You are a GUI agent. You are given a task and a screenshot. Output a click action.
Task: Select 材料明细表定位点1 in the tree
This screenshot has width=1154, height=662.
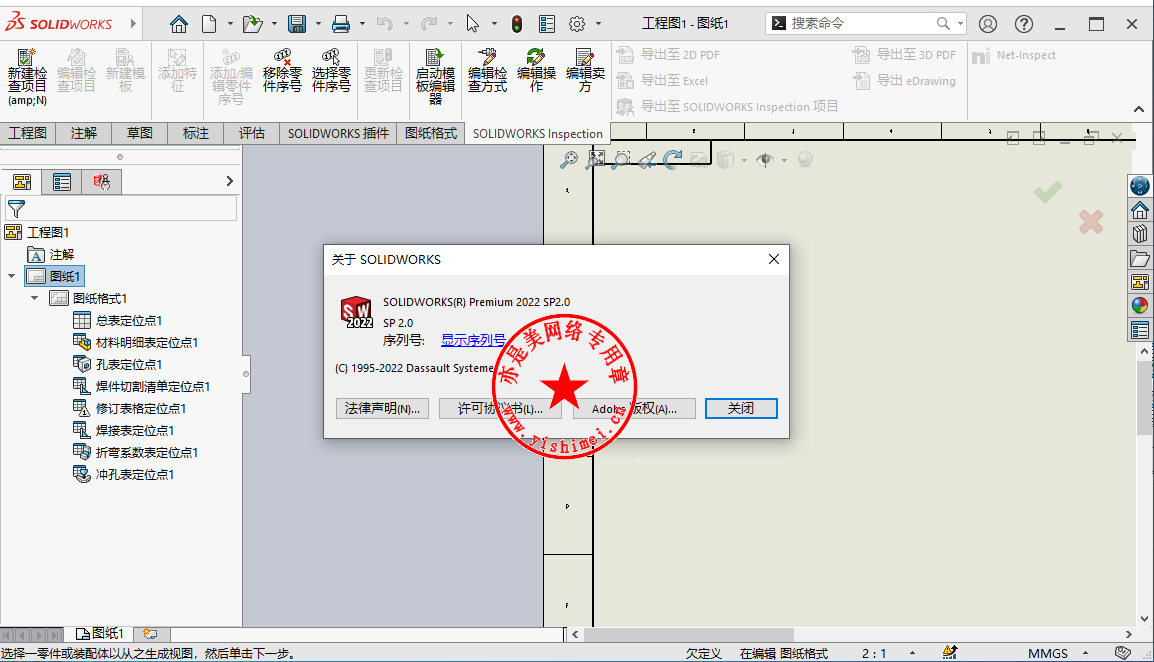146,342
